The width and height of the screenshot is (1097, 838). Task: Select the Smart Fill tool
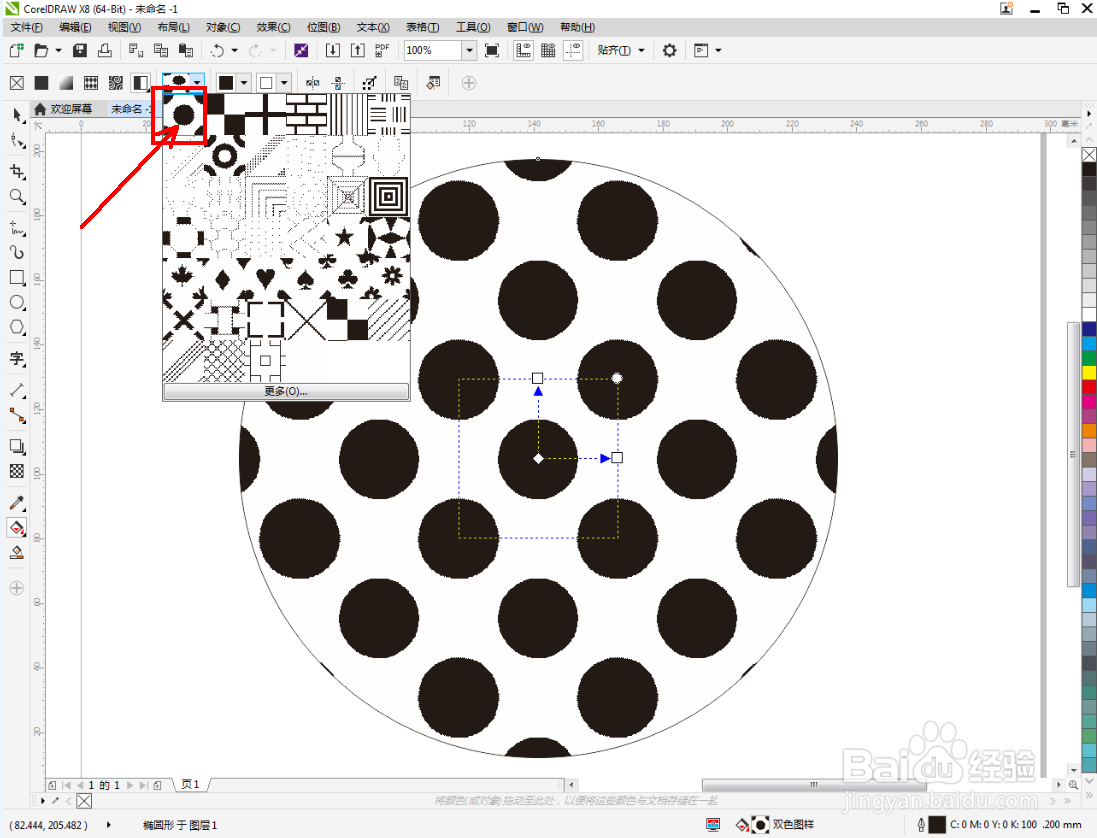coord(17,553)
